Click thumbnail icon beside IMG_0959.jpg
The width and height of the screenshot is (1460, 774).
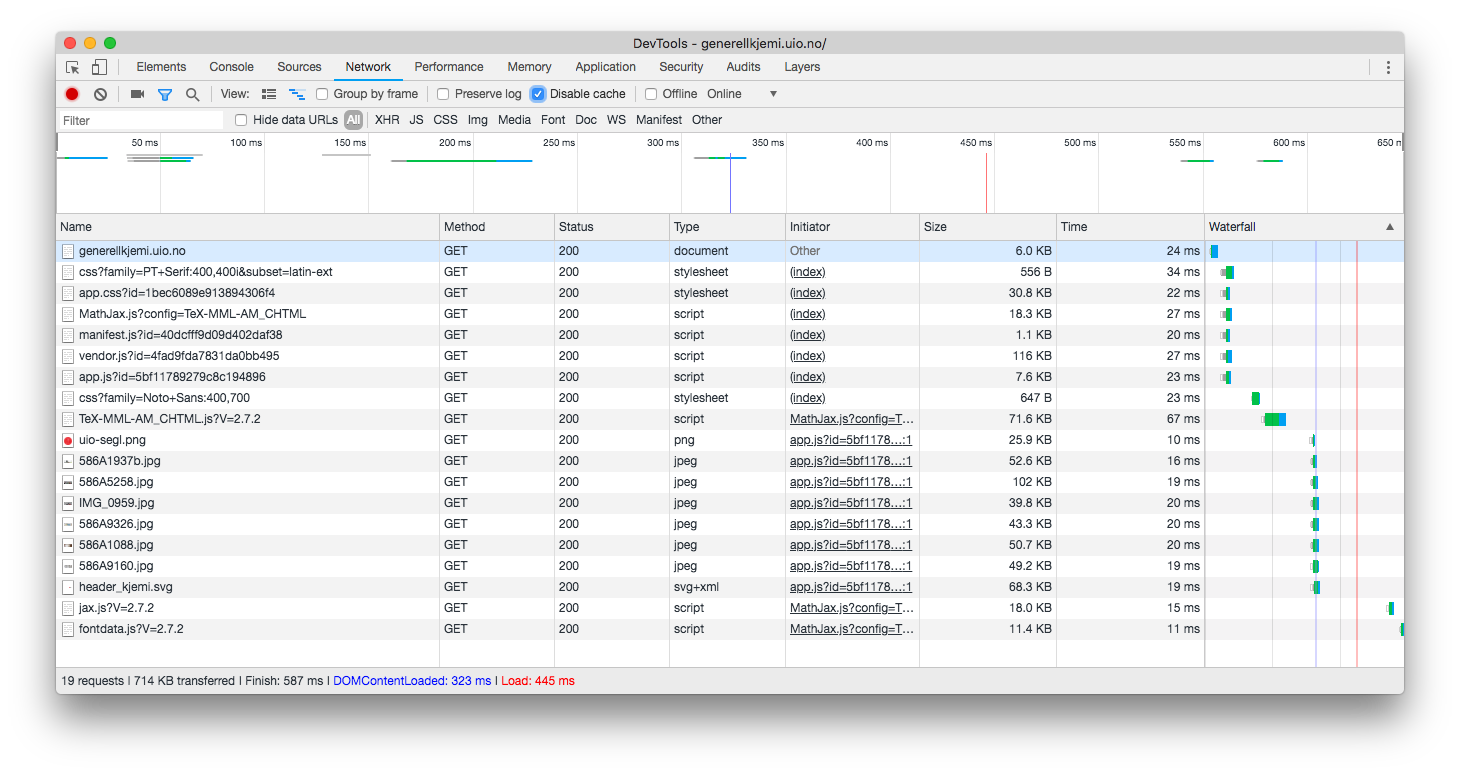(x=68, y=503)
